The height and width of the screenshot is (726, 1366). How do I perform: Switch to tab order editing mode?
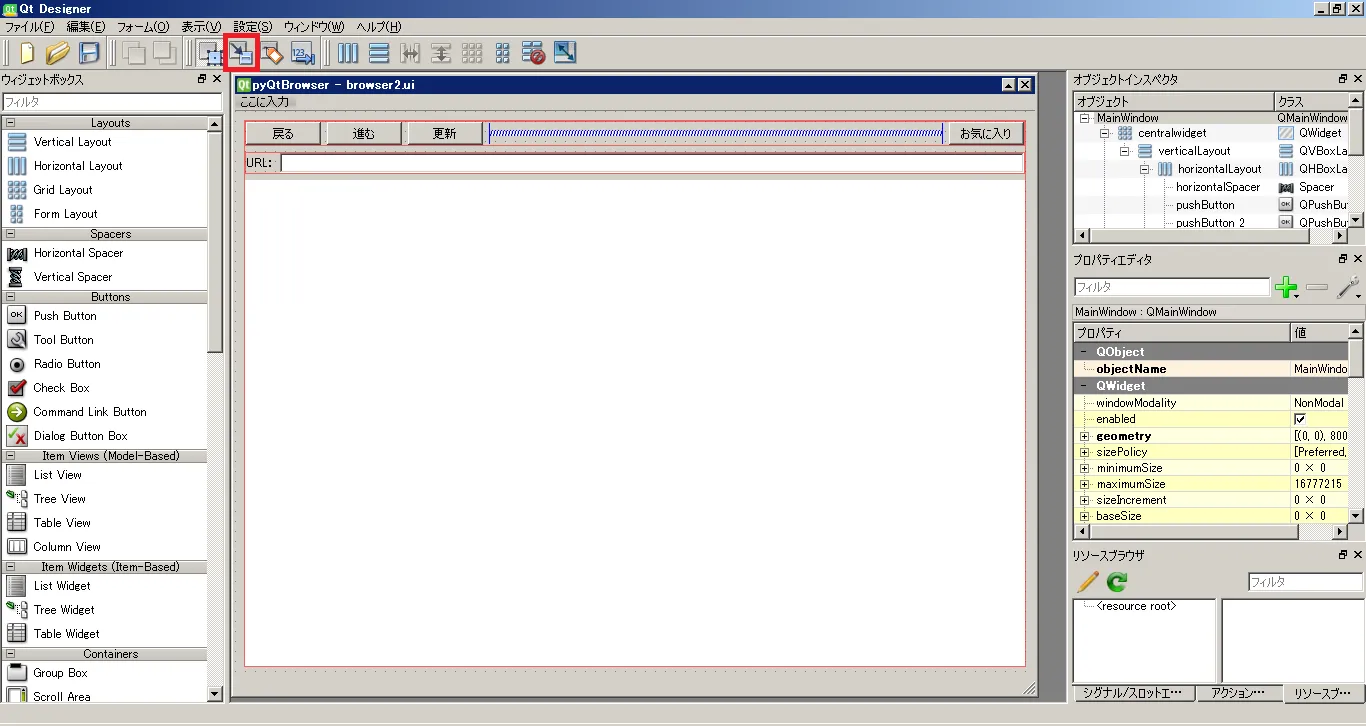pos(303,53)
